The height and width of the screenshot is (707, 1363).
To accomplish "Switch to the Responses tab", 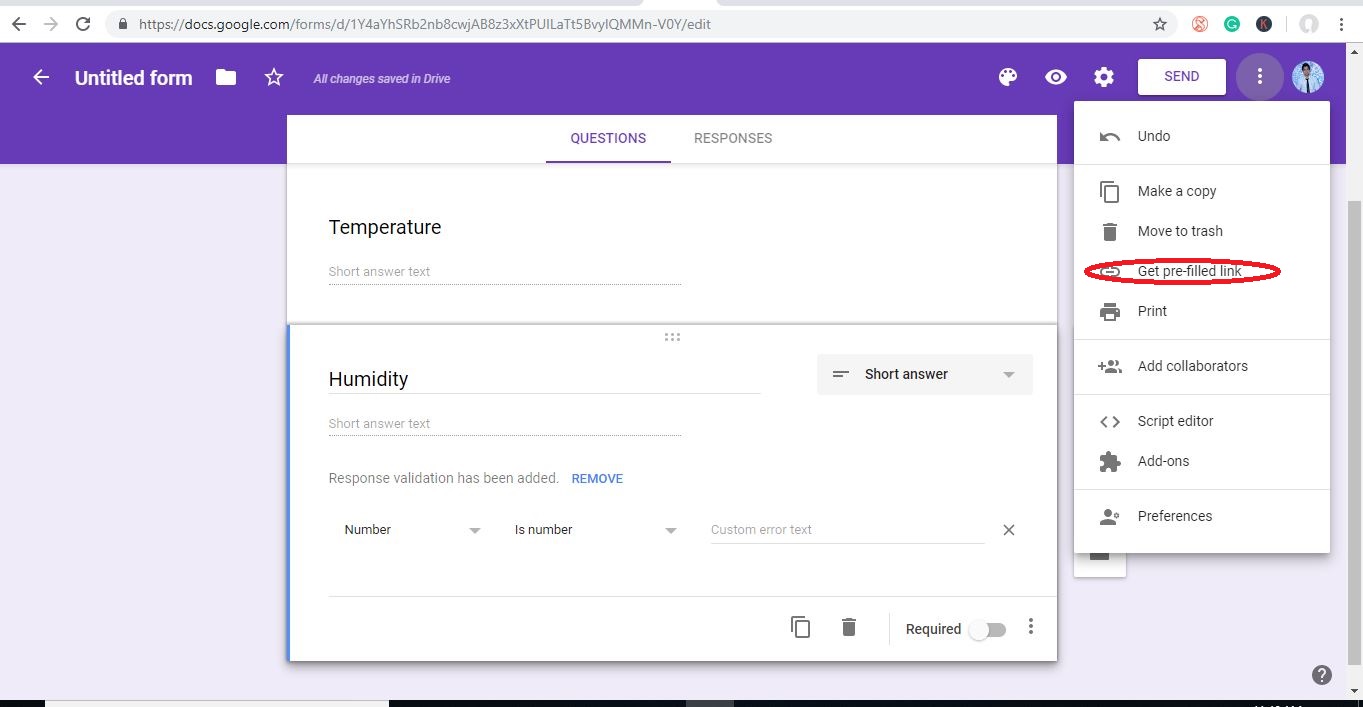I will point(732,138).
